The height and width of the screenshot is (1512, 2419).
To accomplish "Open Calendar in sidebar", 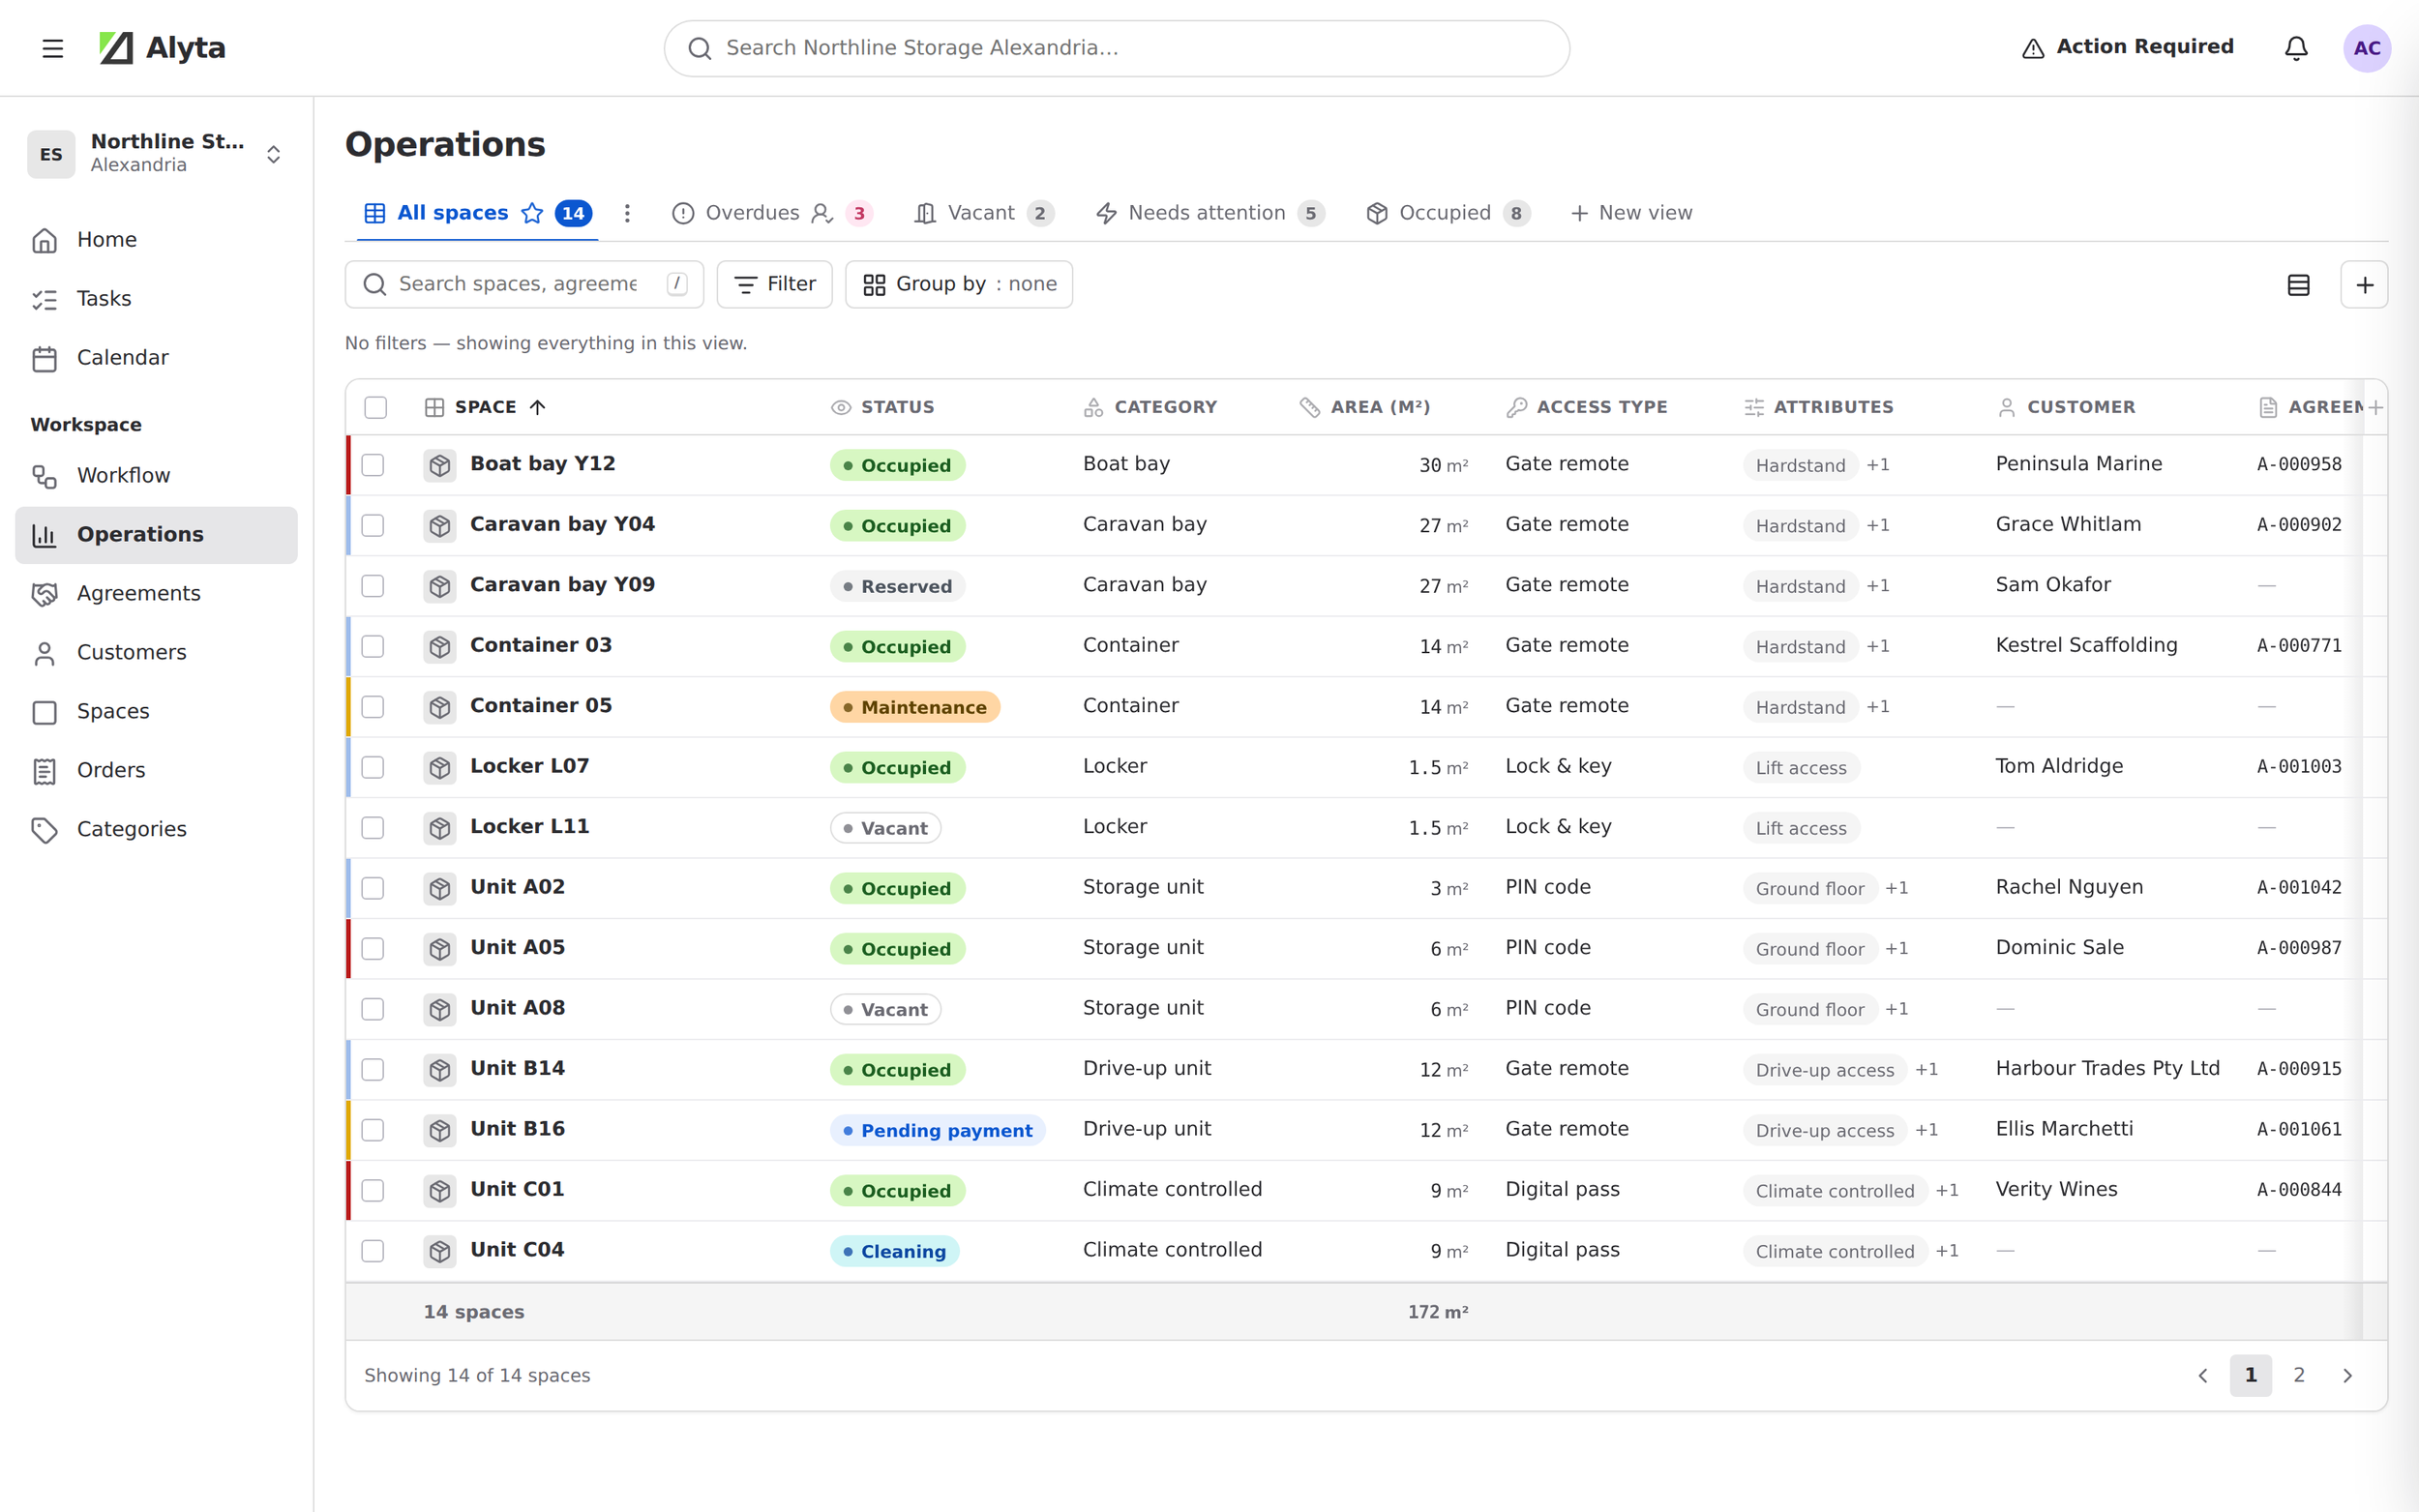I will [156, 358].
